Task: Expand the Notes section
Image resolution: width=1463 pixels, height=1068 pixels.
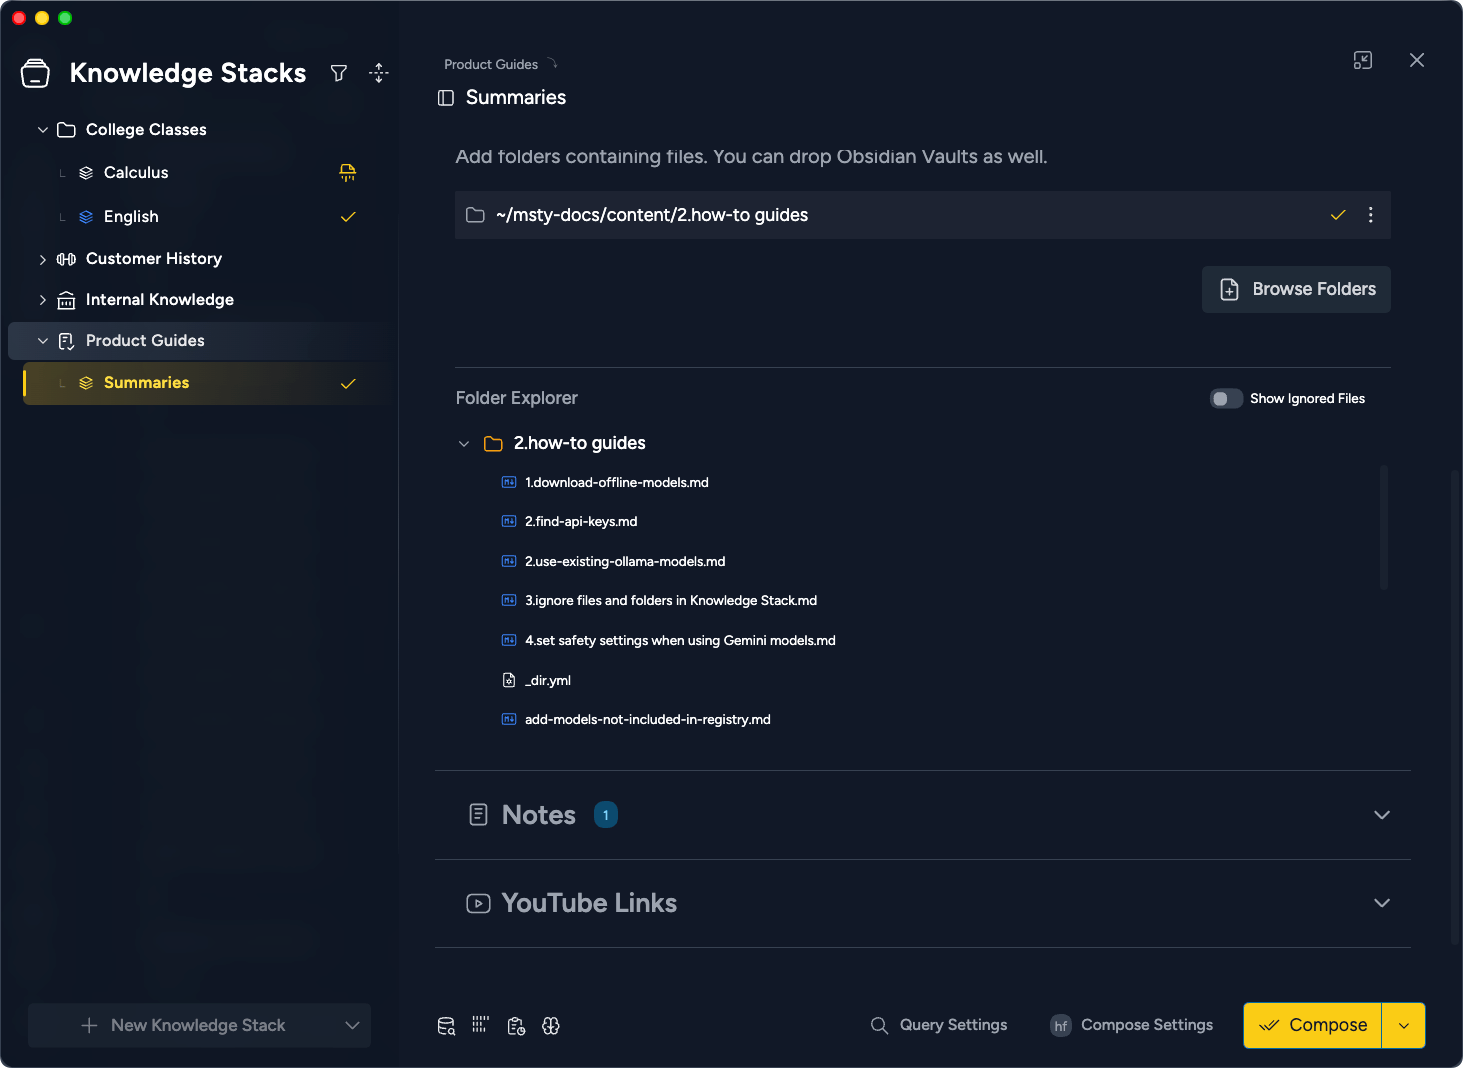Action: pyautogui.click(x=1382, y=815)
